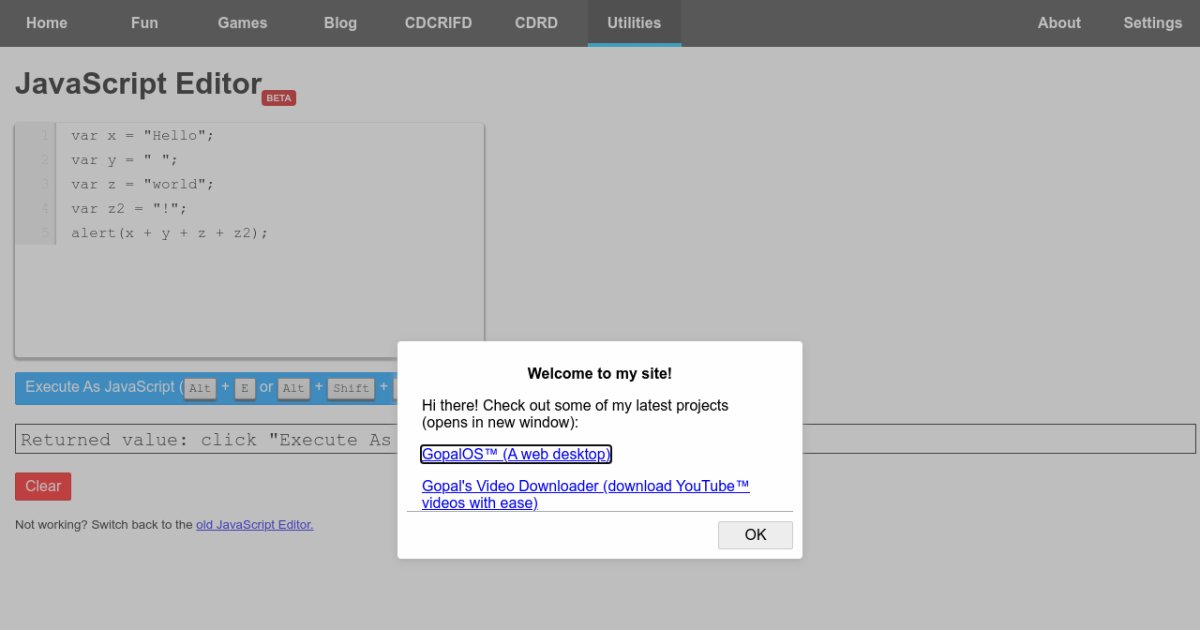Open the Fun nav item

pyautogui.click(x=145, y=23)
